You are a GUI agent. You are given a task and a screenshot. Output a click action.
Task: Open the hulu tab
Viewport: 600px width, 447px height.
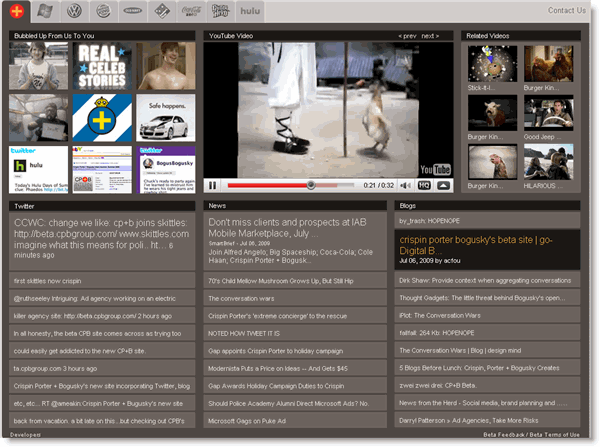pyautogui.click(x=250, y=11)
